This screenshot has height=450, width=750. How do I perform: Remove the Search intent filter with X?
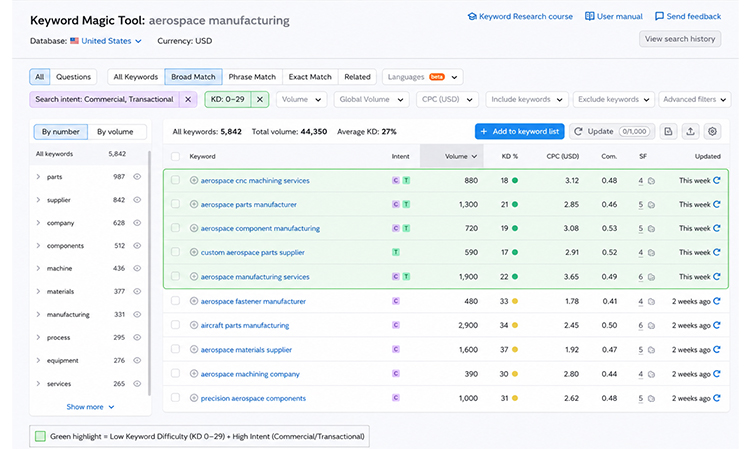(x=188, y=99)
